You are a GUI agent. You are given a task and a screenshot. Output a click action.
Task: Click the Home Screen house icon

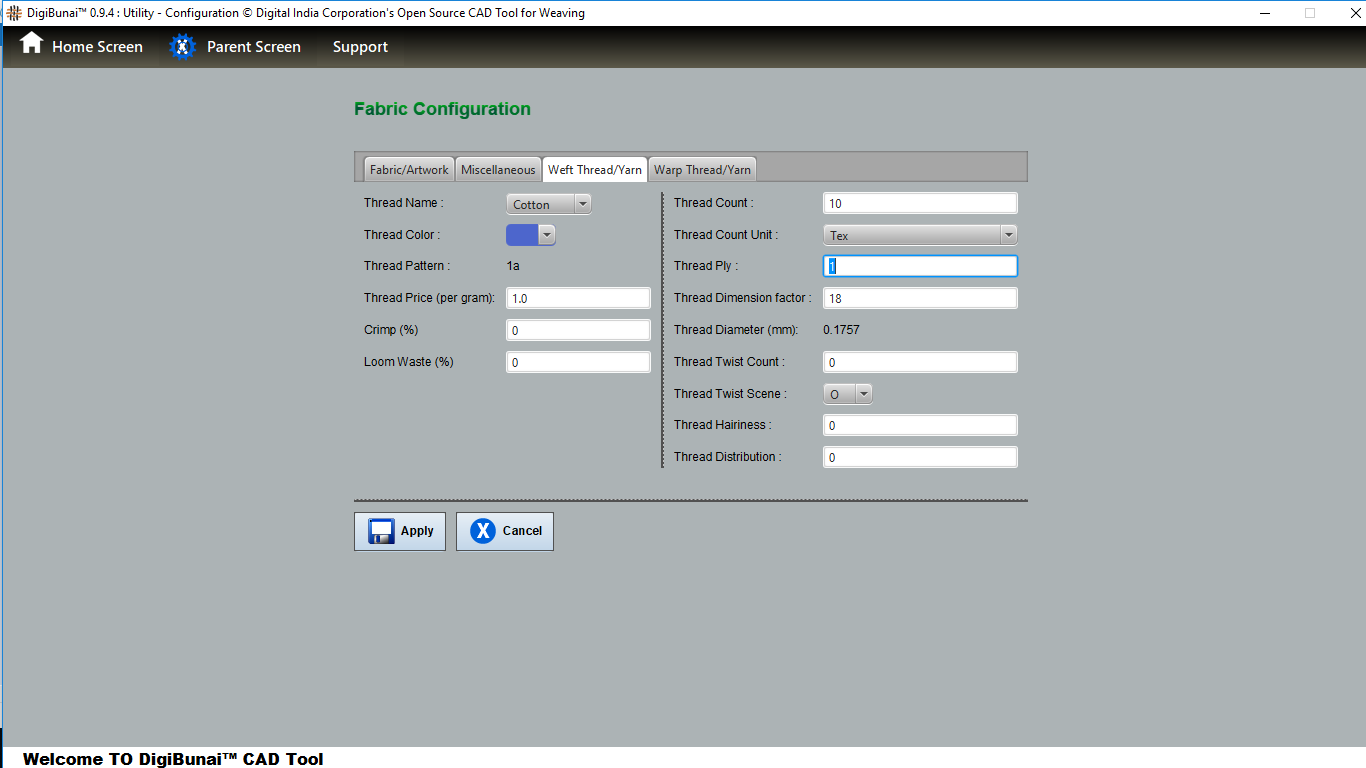point(32,44)
